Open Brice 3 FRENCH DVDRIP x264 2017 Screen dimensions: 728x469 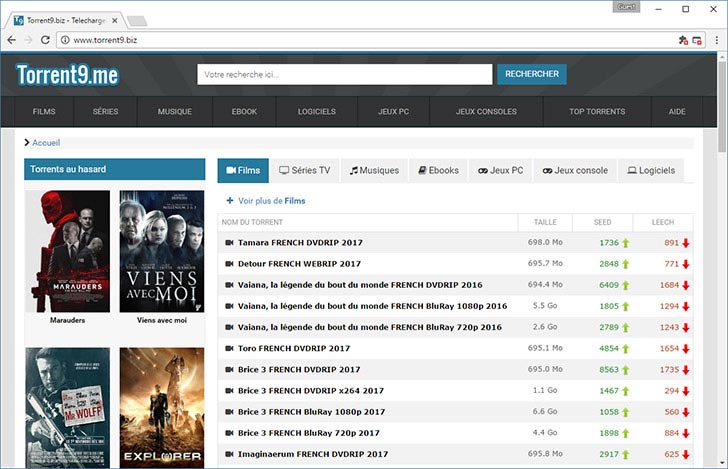(311, 391)
